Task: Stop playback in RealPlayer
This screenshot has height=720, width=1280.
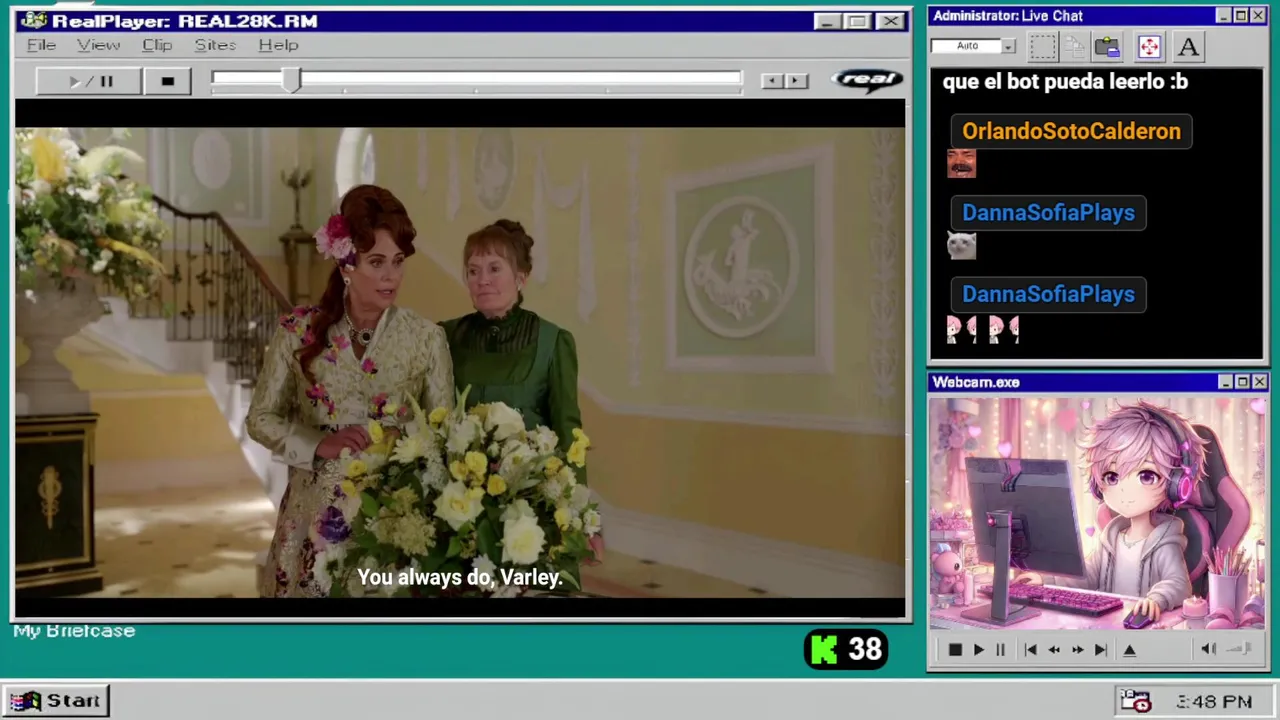Action: pyautogui.click(x=167, y=81)
